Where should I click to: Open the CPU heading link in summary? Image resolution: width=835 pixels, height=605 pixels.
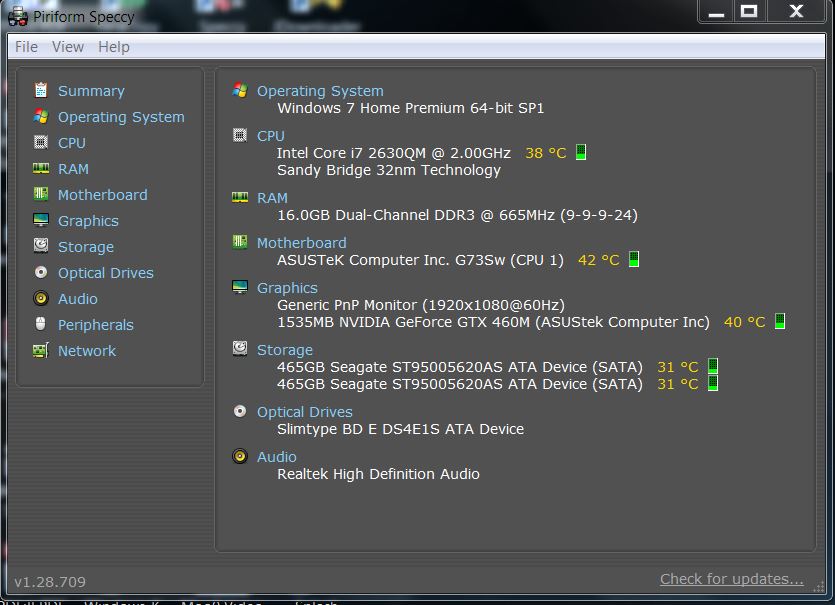(271, 136)
